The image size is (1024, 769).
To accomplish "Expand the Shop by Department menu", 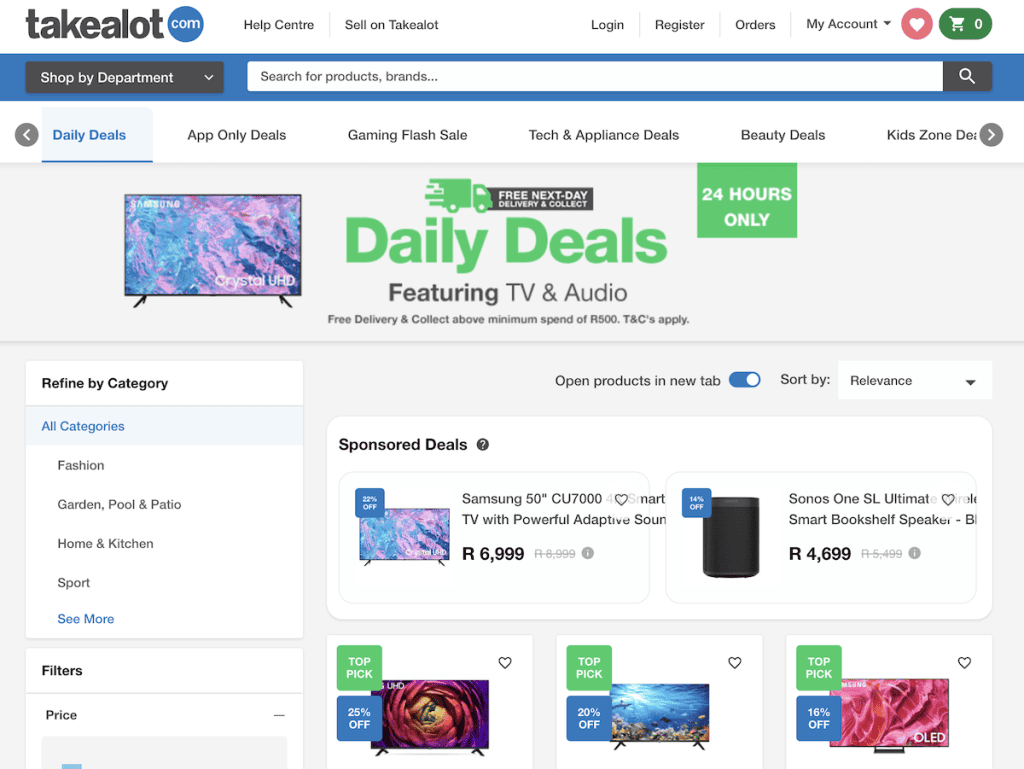I will (x=124, y=76).
